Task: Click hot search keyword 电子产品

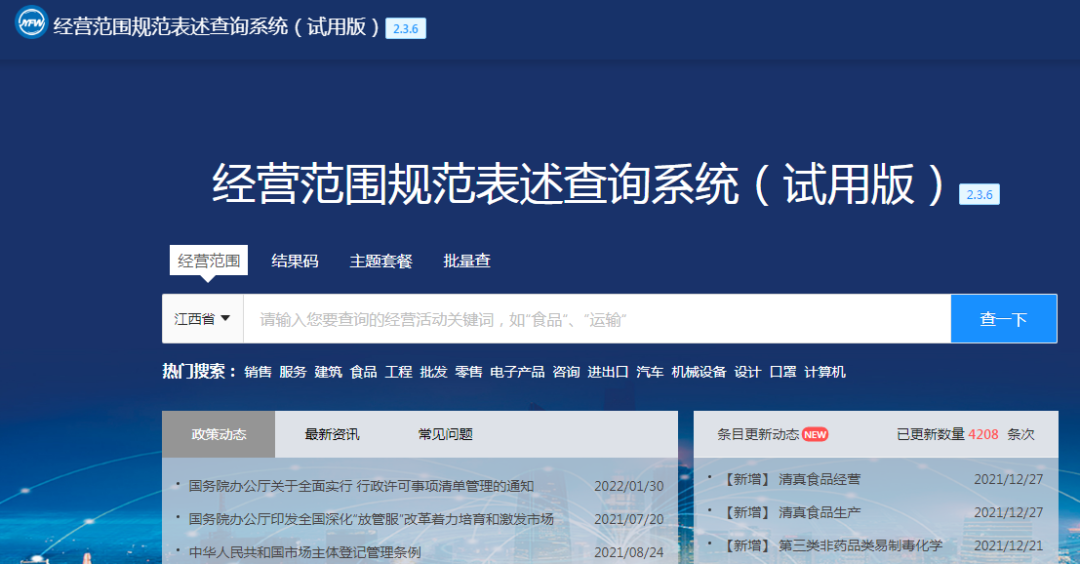Action: (x=517, y=372)
